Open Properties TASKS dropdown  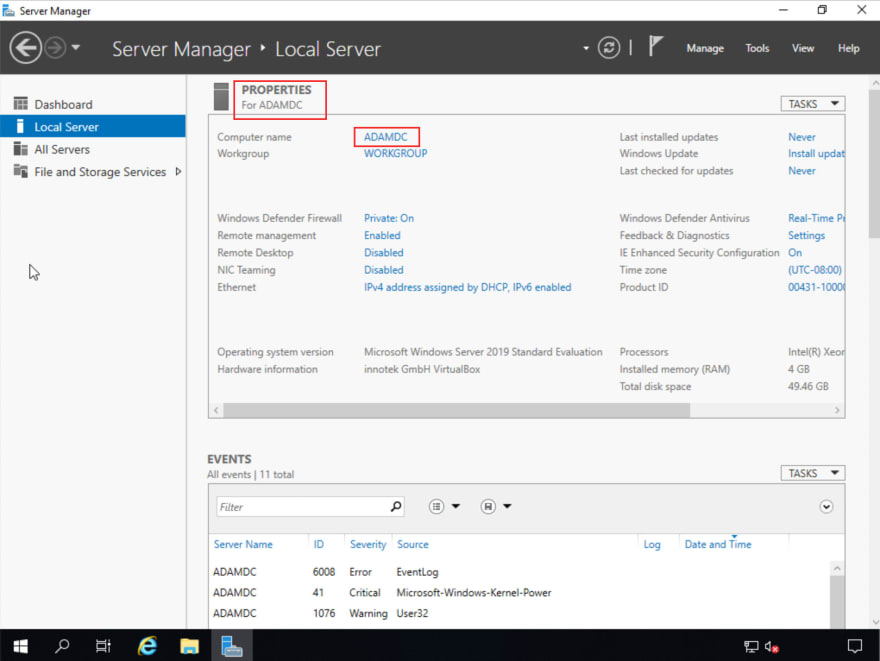click(813, 104)
